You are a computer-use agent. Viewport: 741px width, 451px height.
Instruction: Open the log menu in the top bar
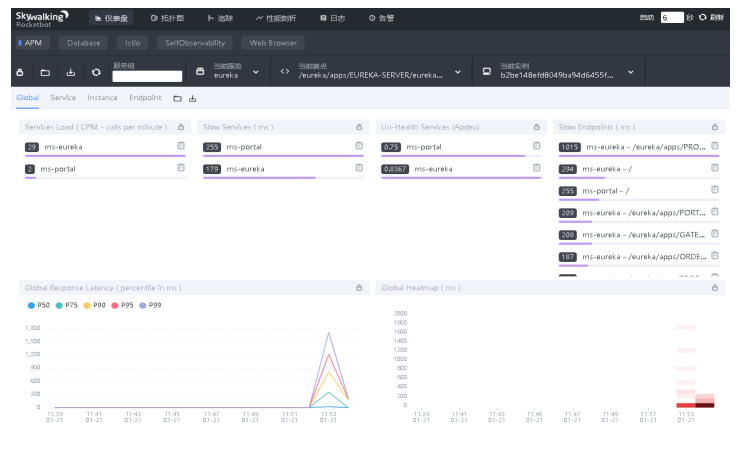(333, 18)
